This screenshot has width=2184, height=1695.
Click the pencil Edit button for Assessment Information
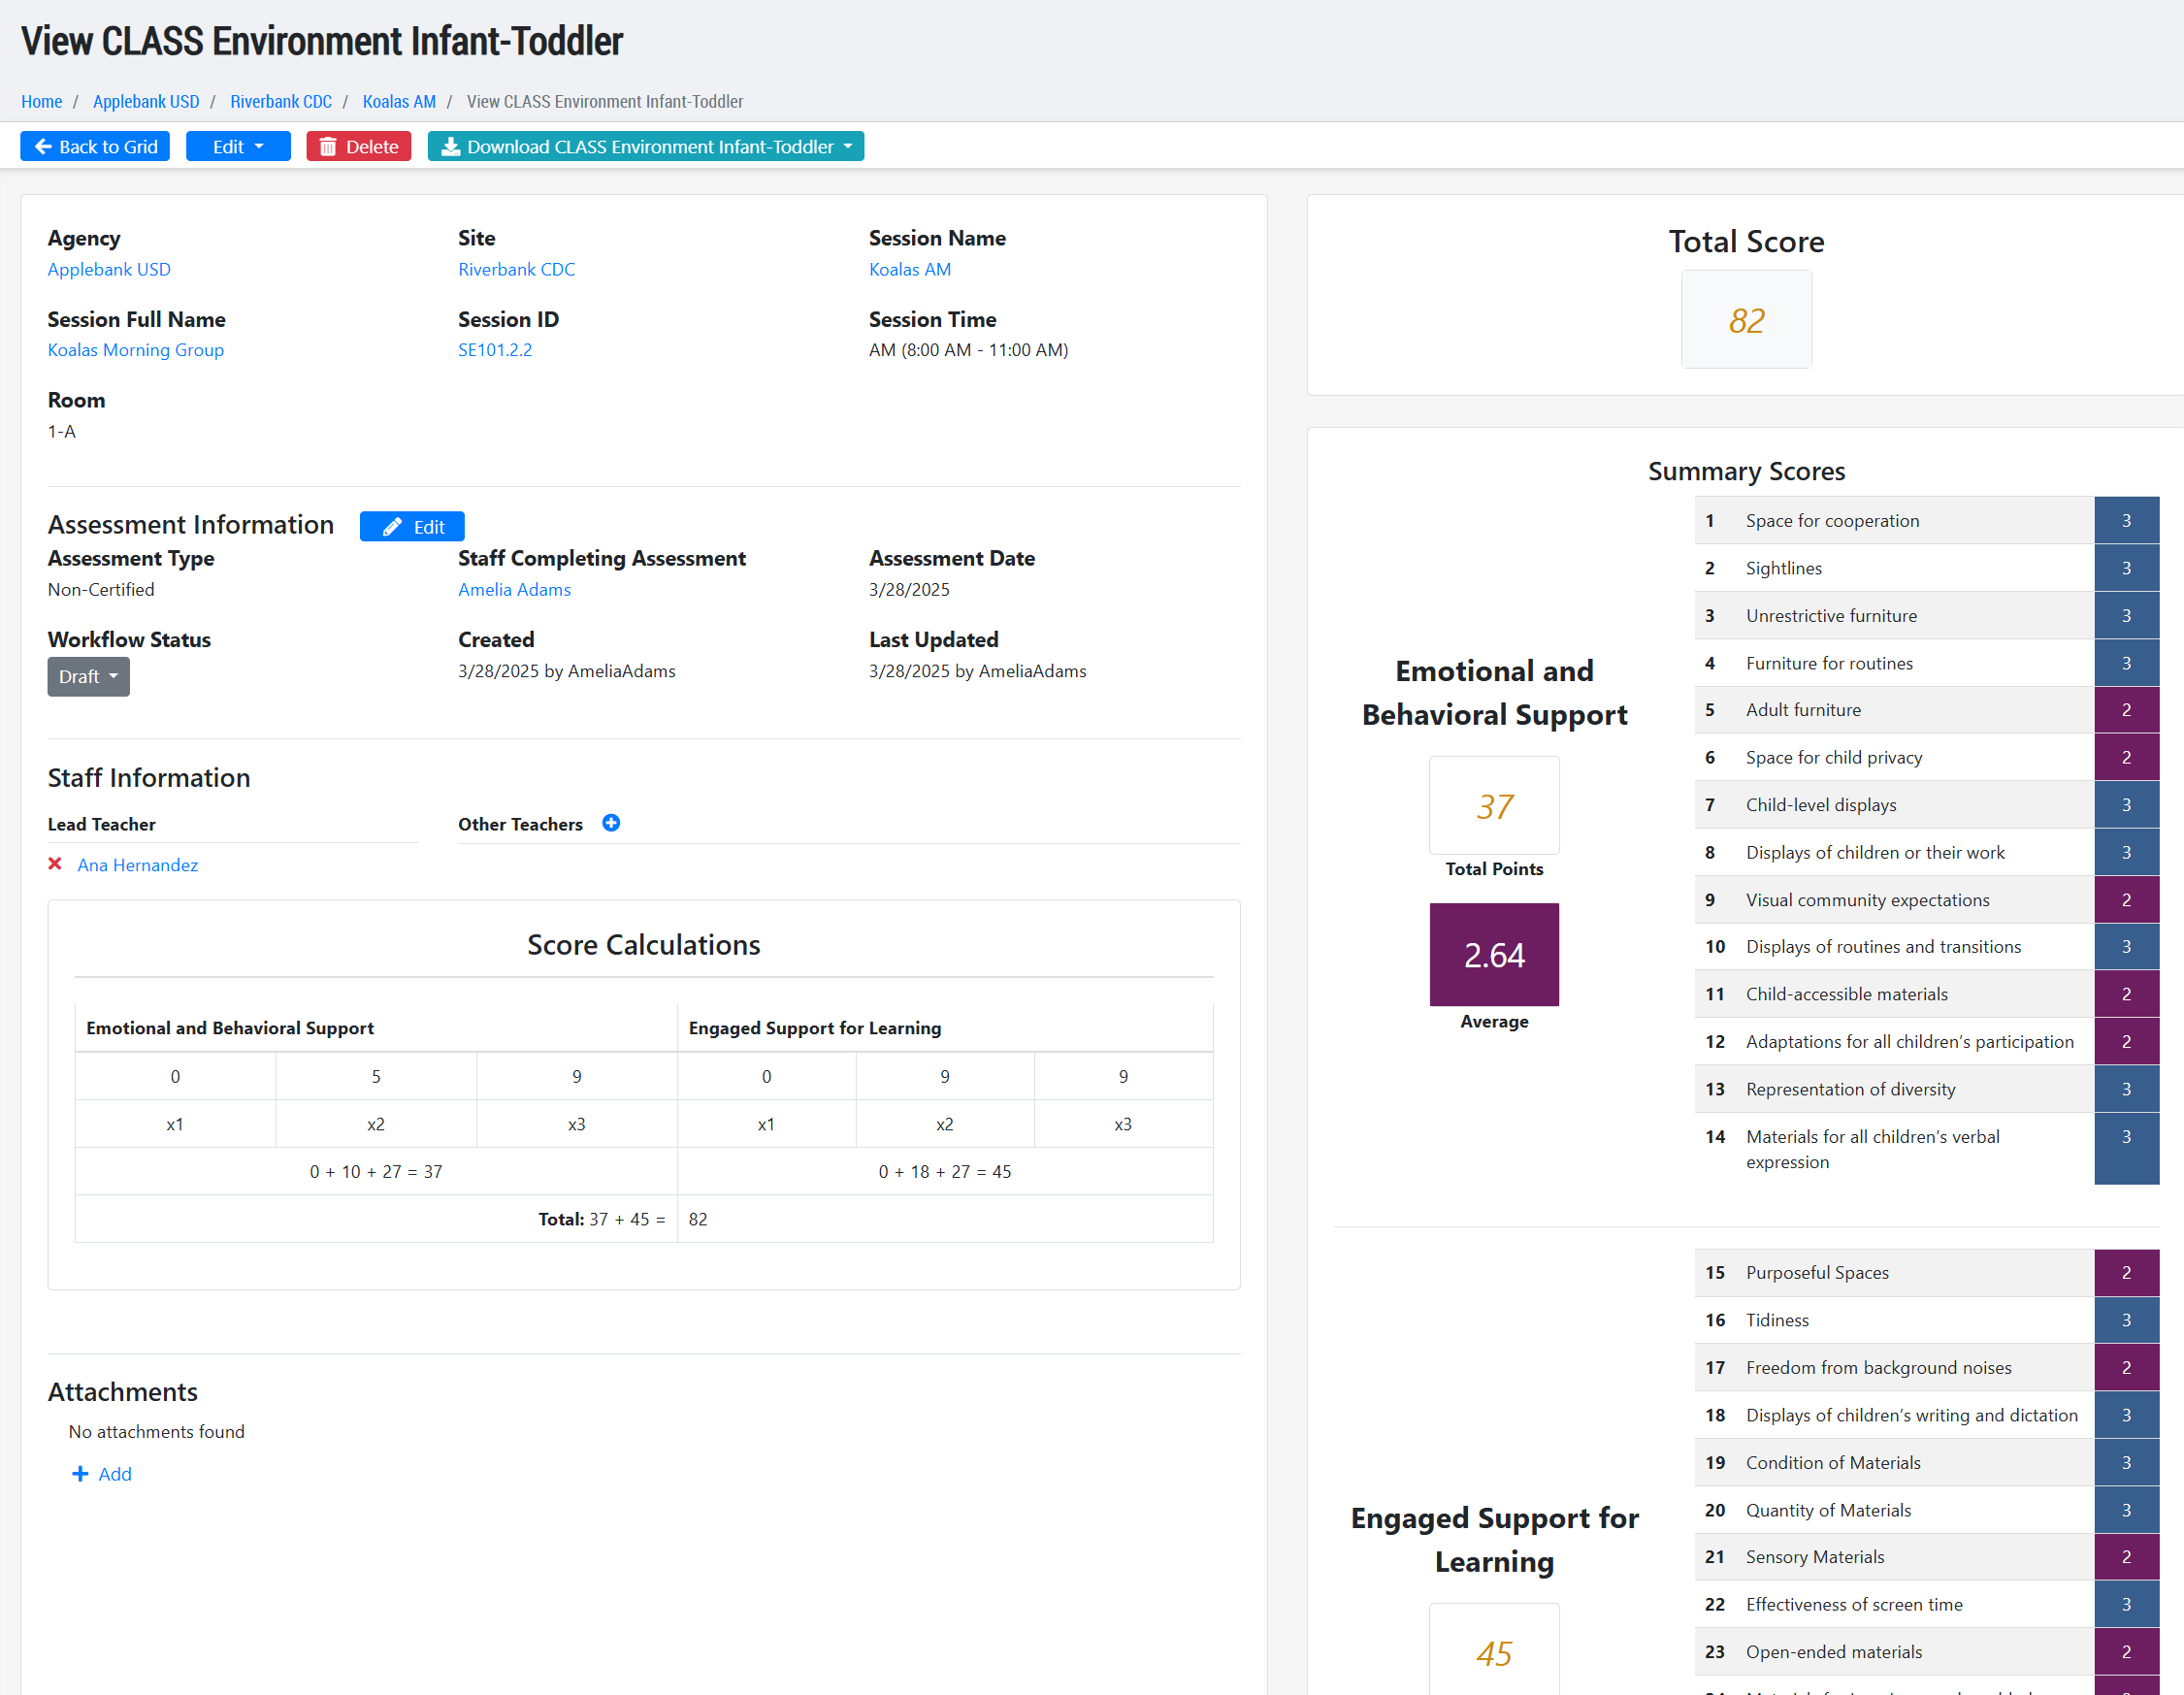click(x=412, y=527)
